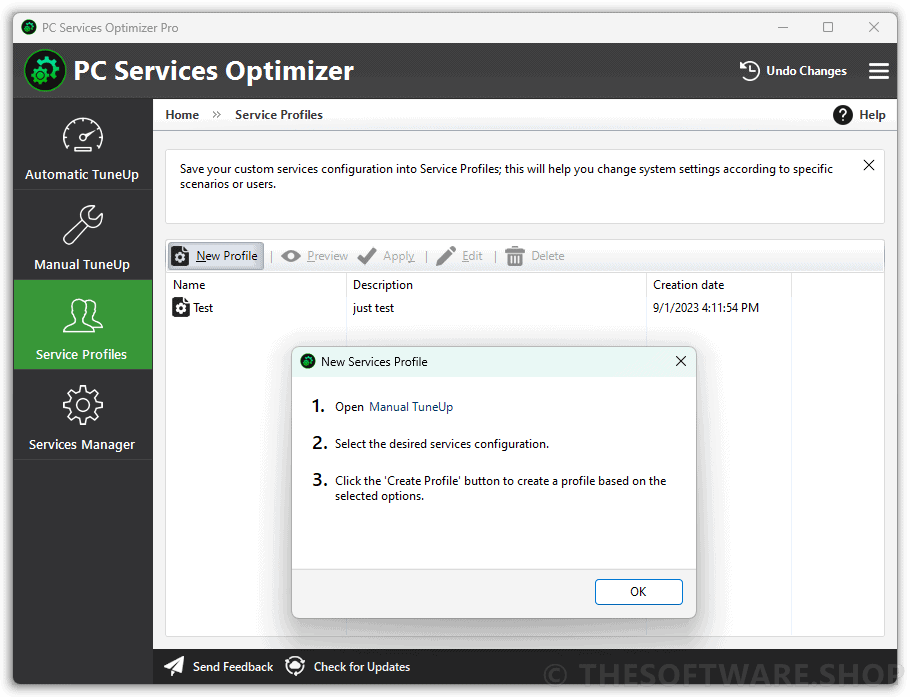
Task: Select Service Profiles in the sidebar
Action: [82, 325]
